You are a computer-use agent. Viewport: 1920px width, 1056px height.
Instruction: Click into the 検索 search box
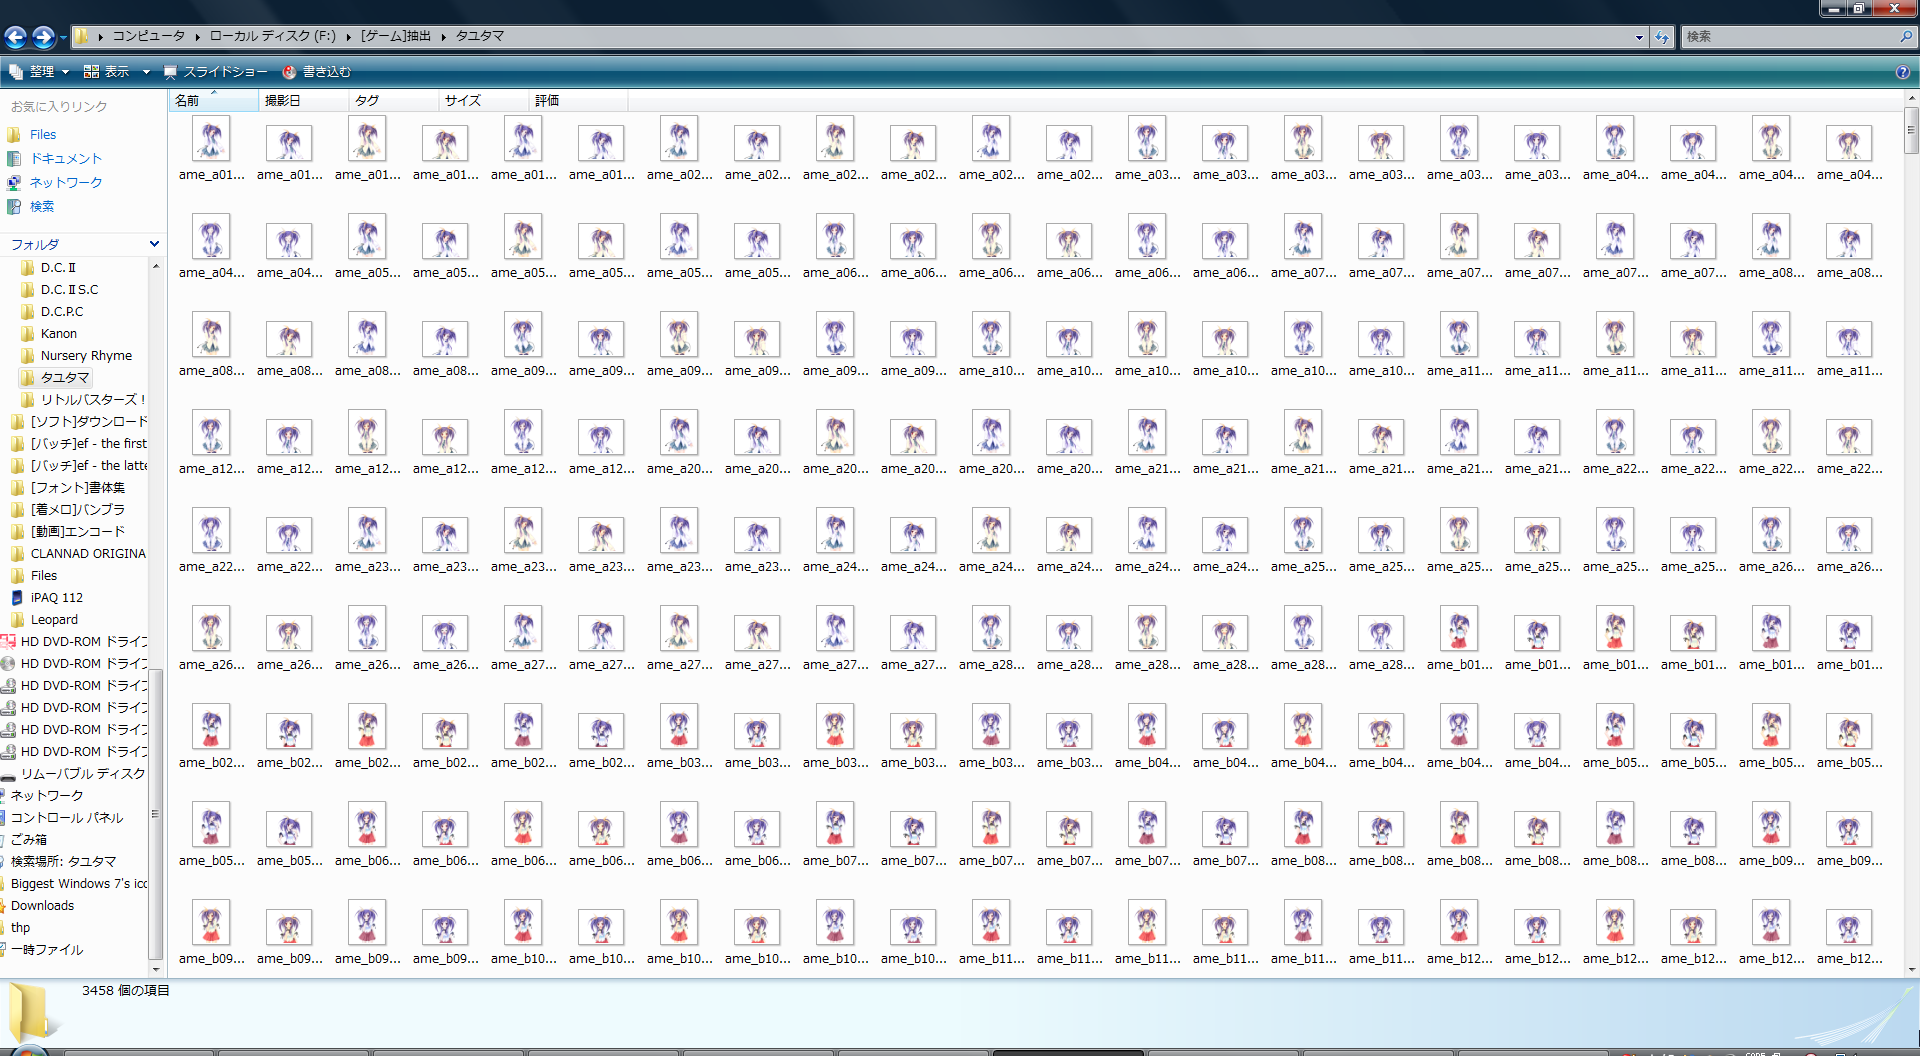[1789, 36]
